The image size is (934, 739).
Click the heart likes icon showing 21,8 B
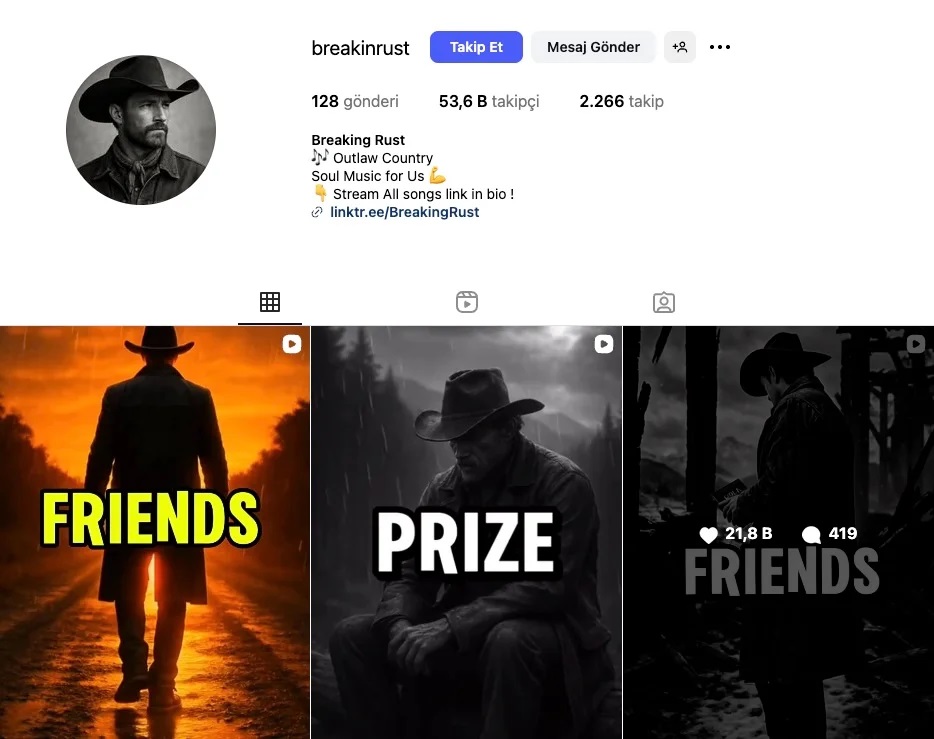[x=708, y=535]
